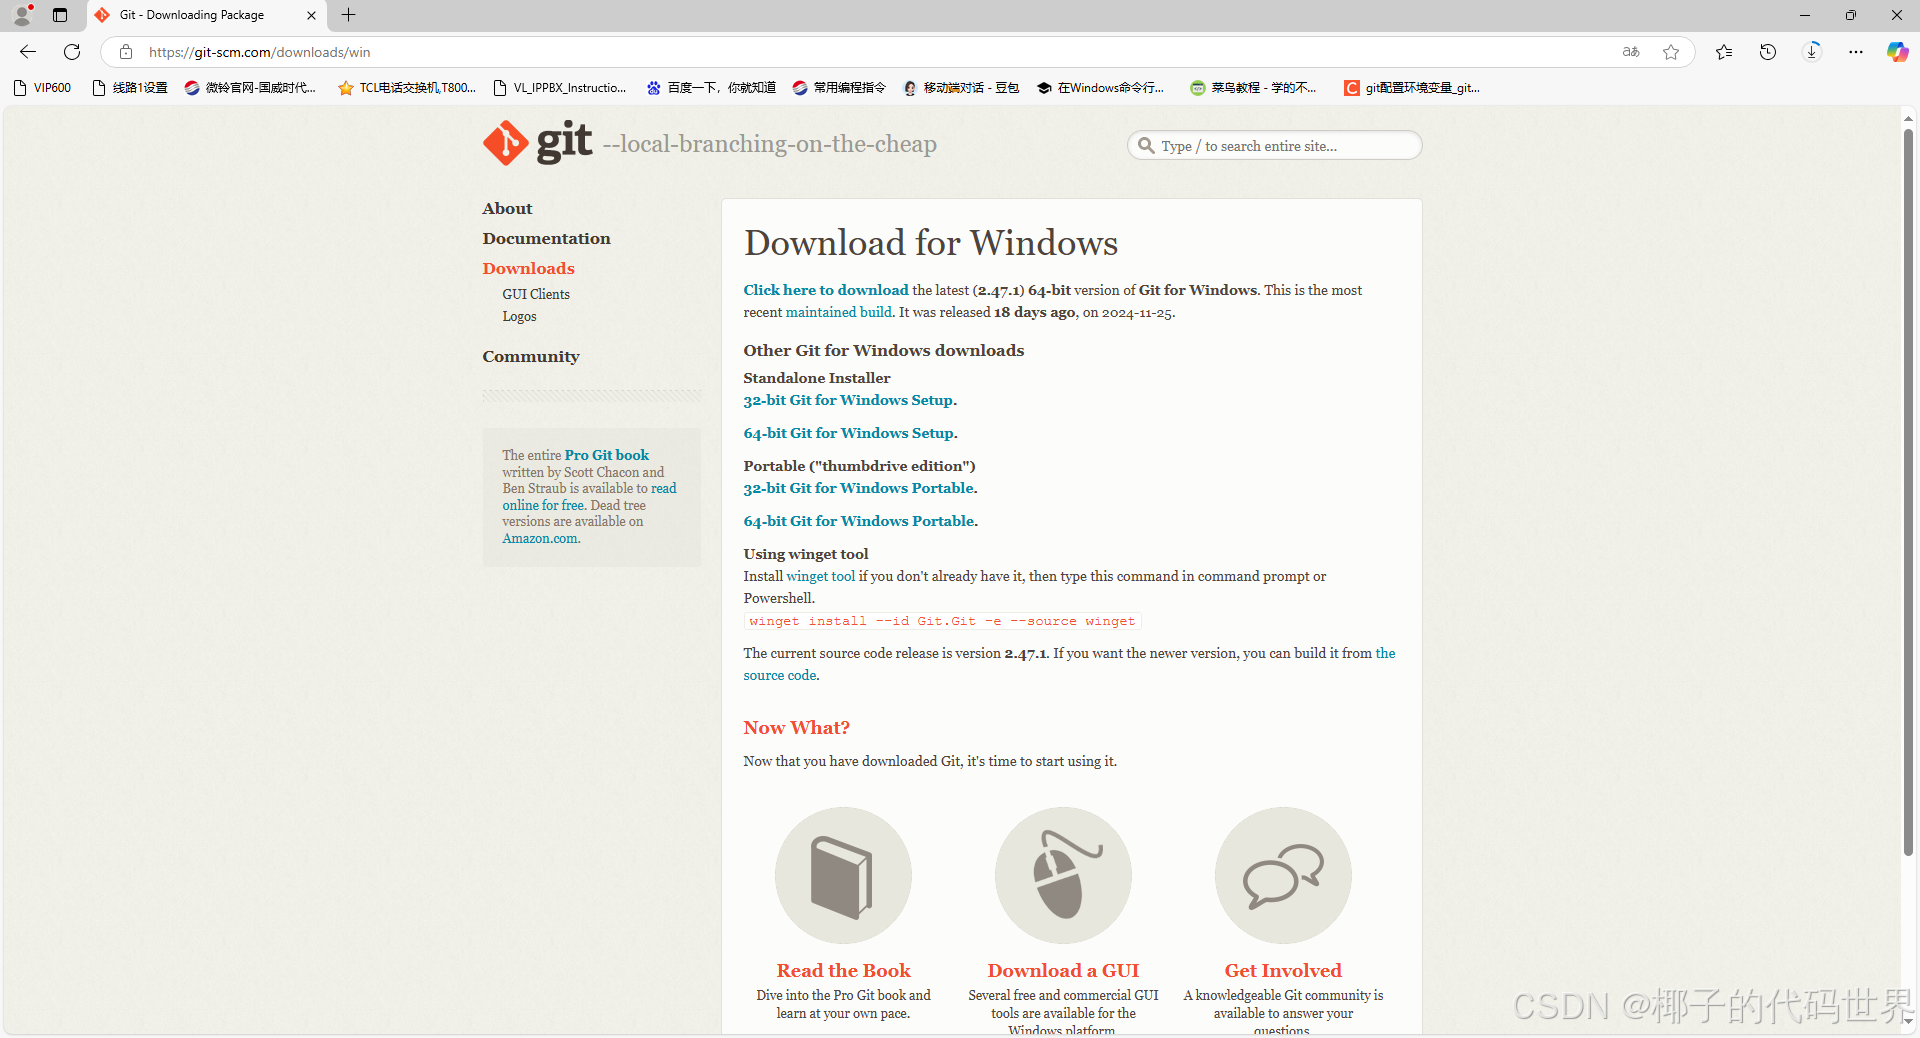The width and height of the screenshot is (1920, 1038).
Task: Open browser history icon
Action: [x=1768, y=52]
